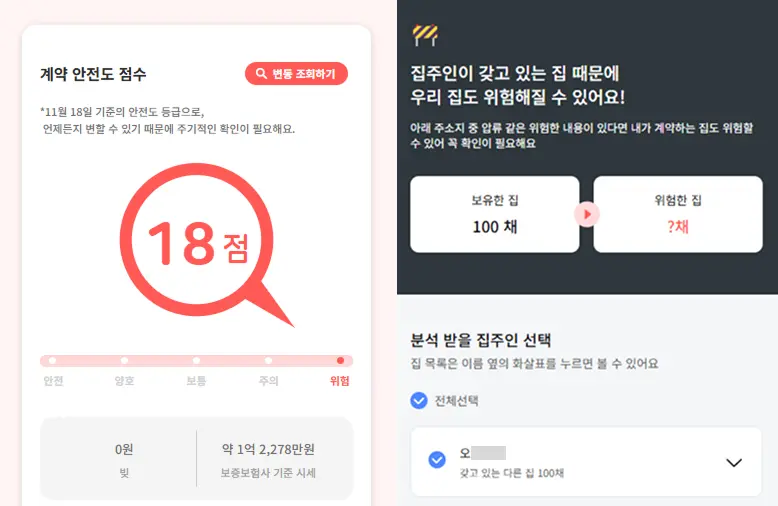Click the pink play arrow icon
The image size is (778, 506).
(x=586, y=214)
